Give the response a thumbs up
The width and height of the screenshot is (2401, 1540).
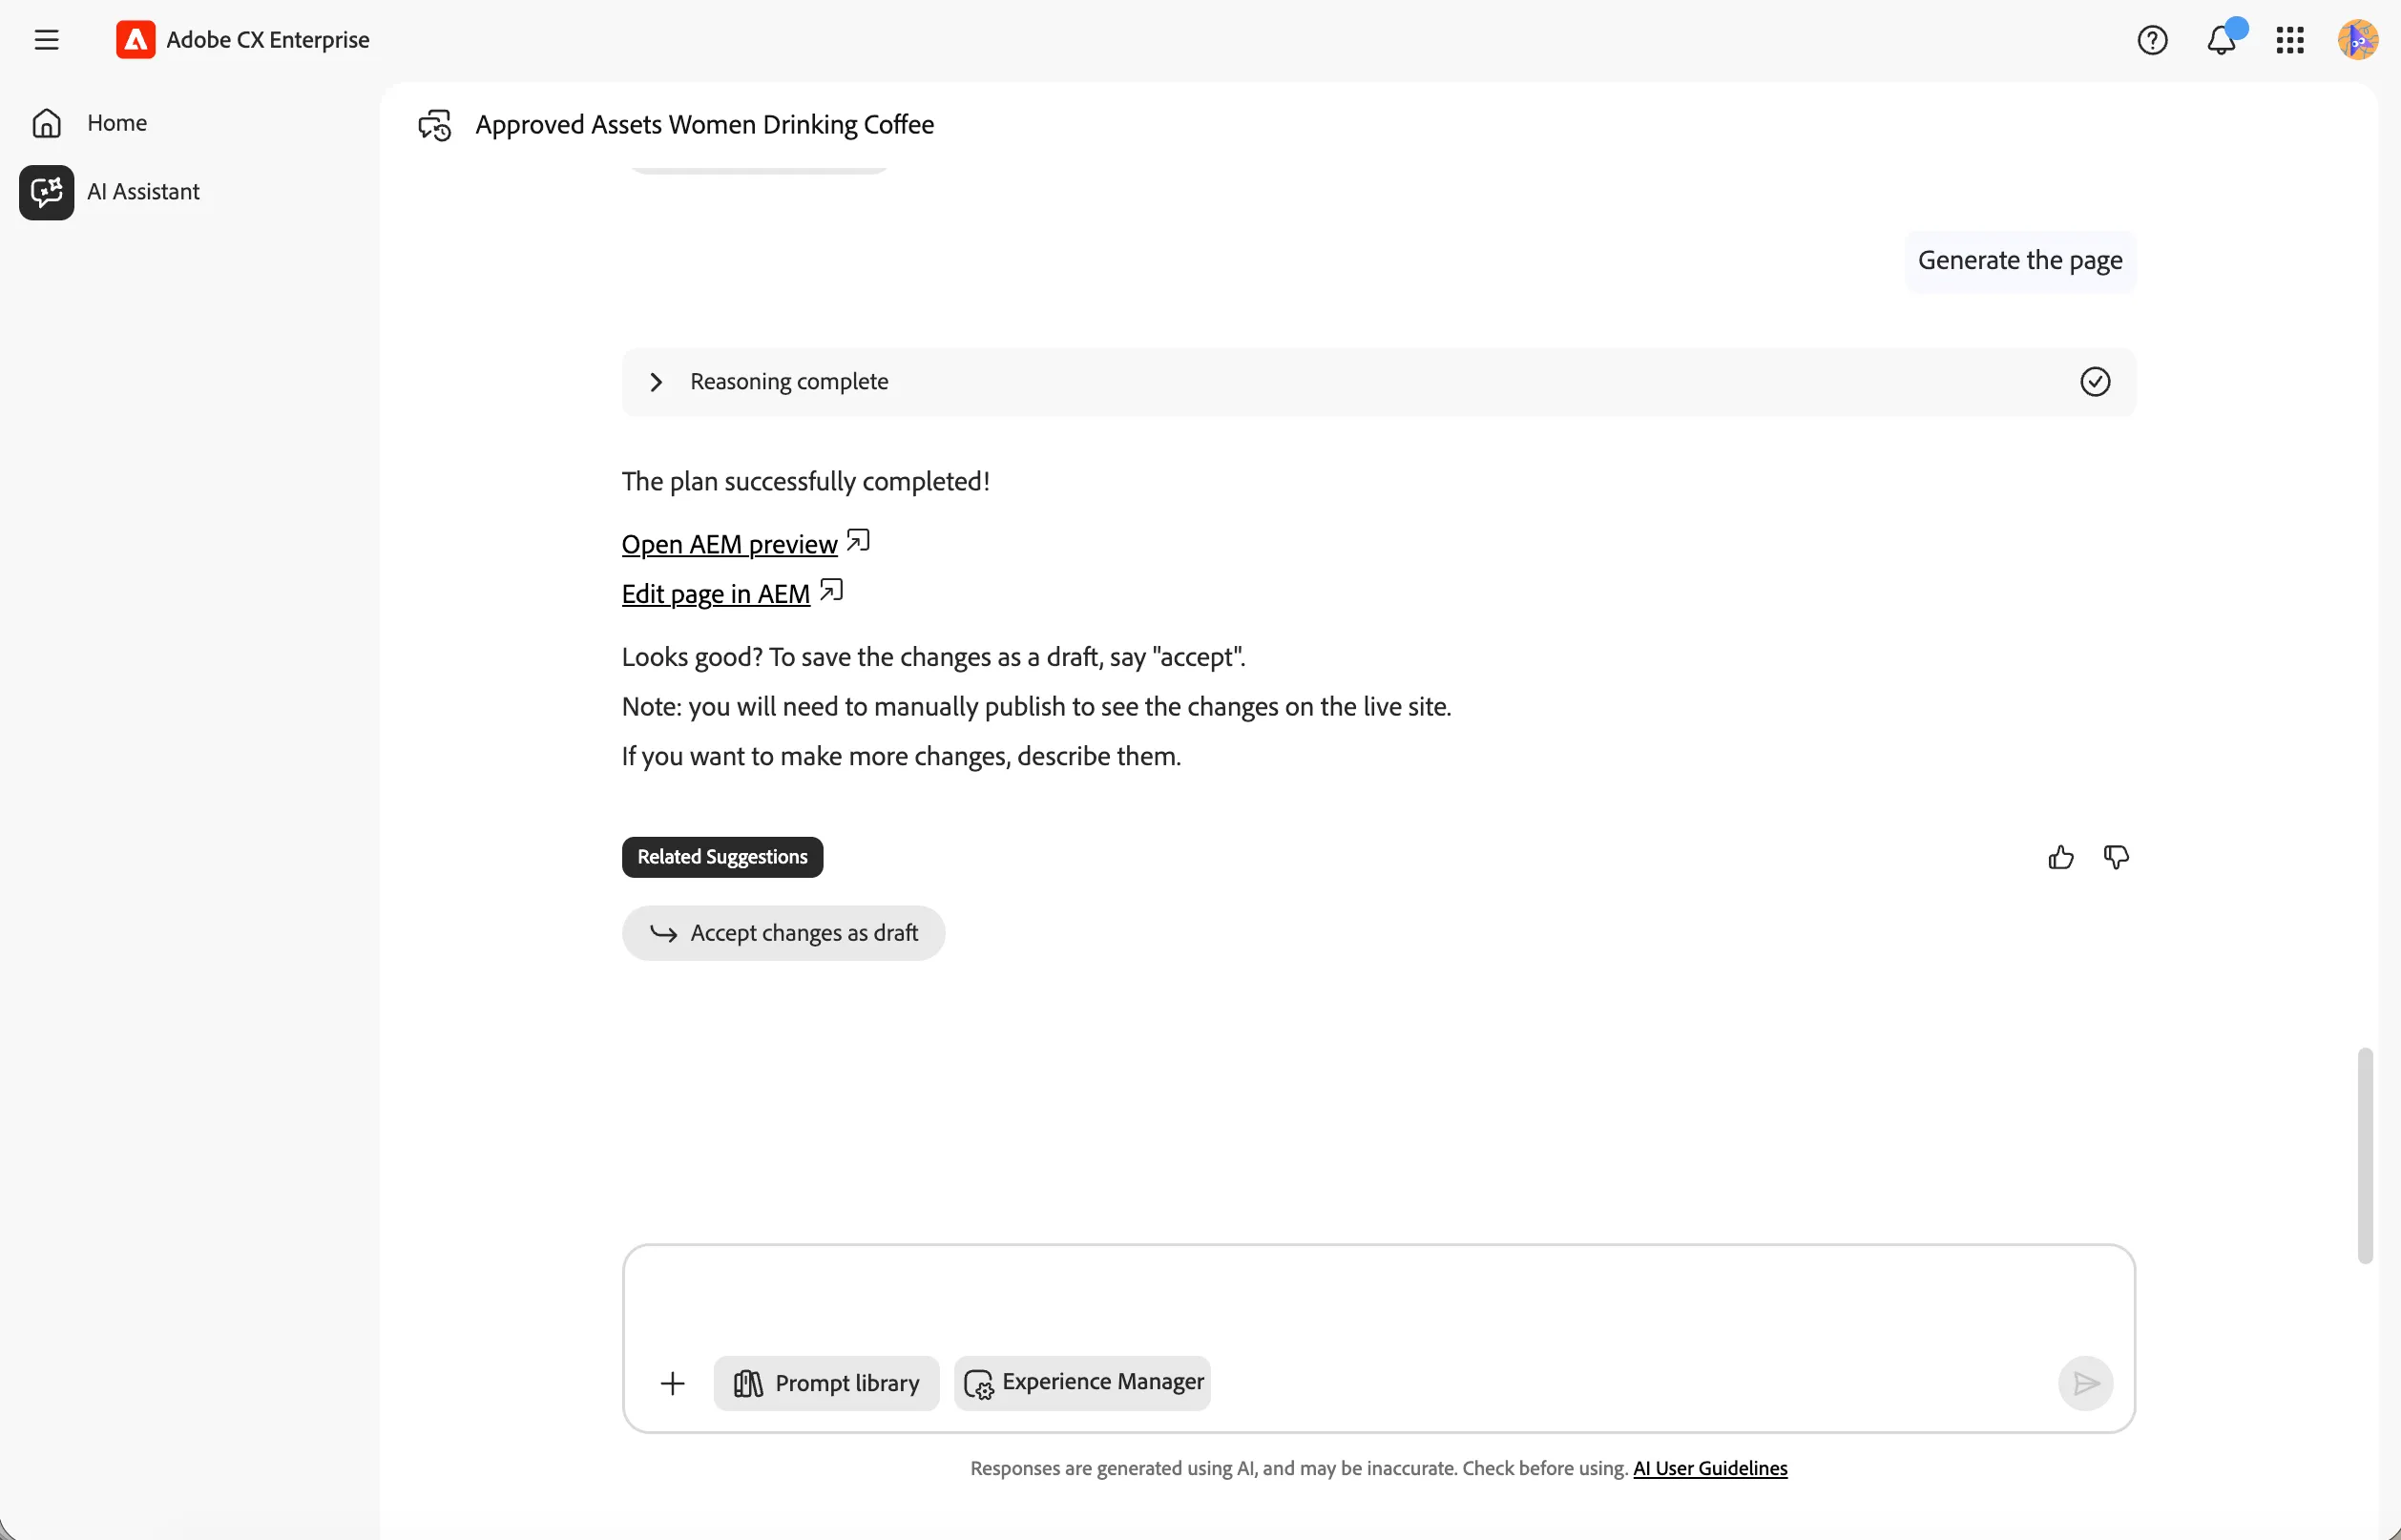coord(2060,857)
